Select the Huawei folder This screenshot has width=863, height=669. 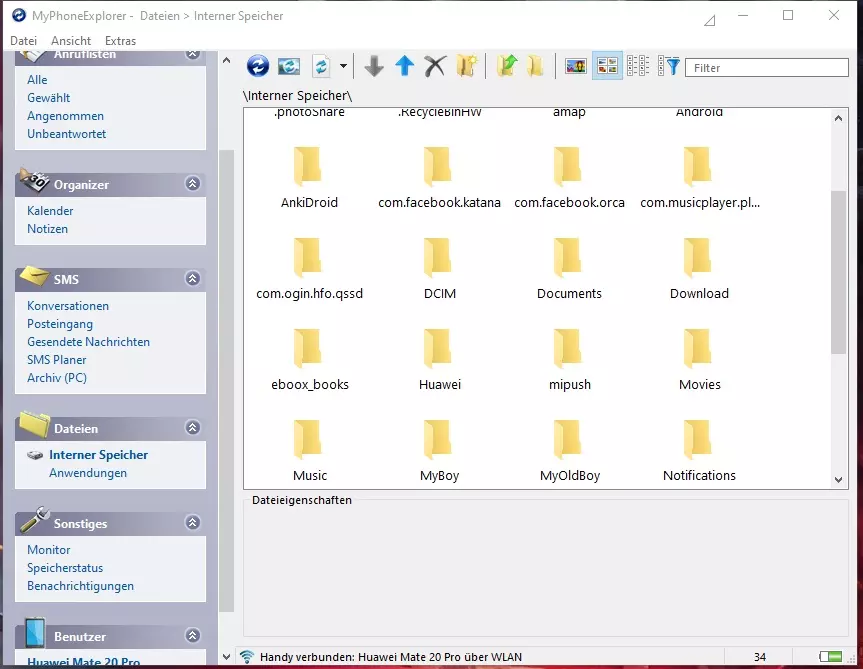click(440, 360)
